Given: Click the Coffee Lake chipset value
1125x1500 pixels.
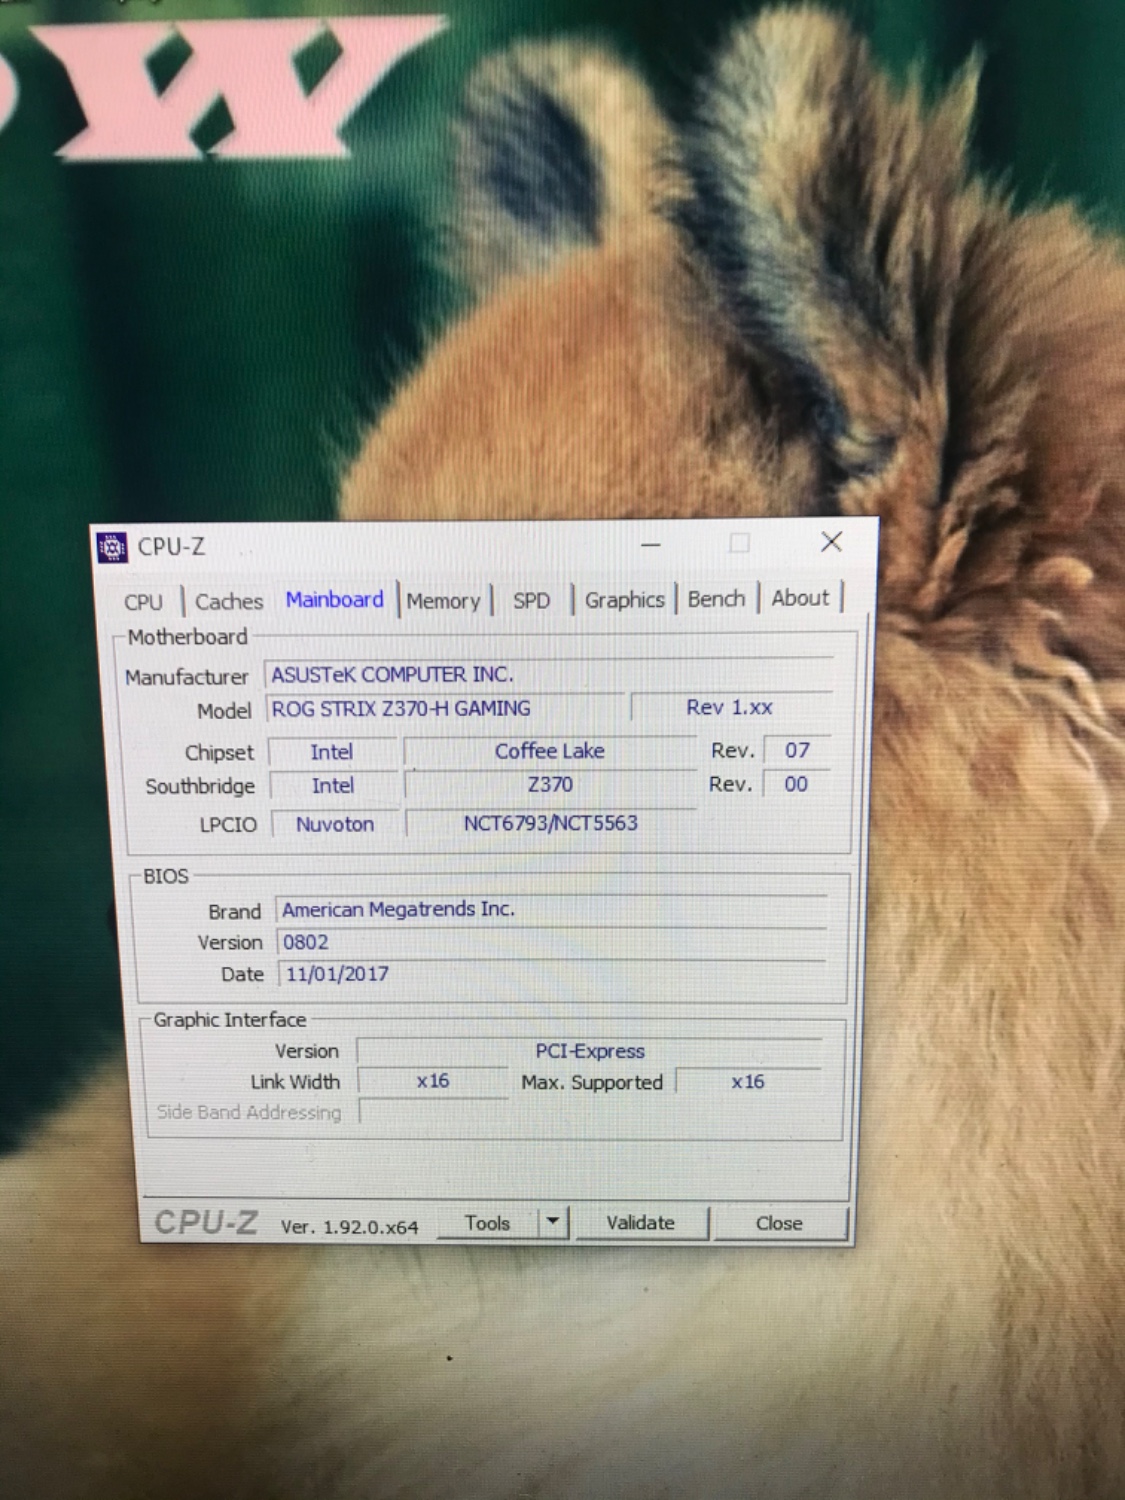Looking at the screenshot, I should 550,751.
